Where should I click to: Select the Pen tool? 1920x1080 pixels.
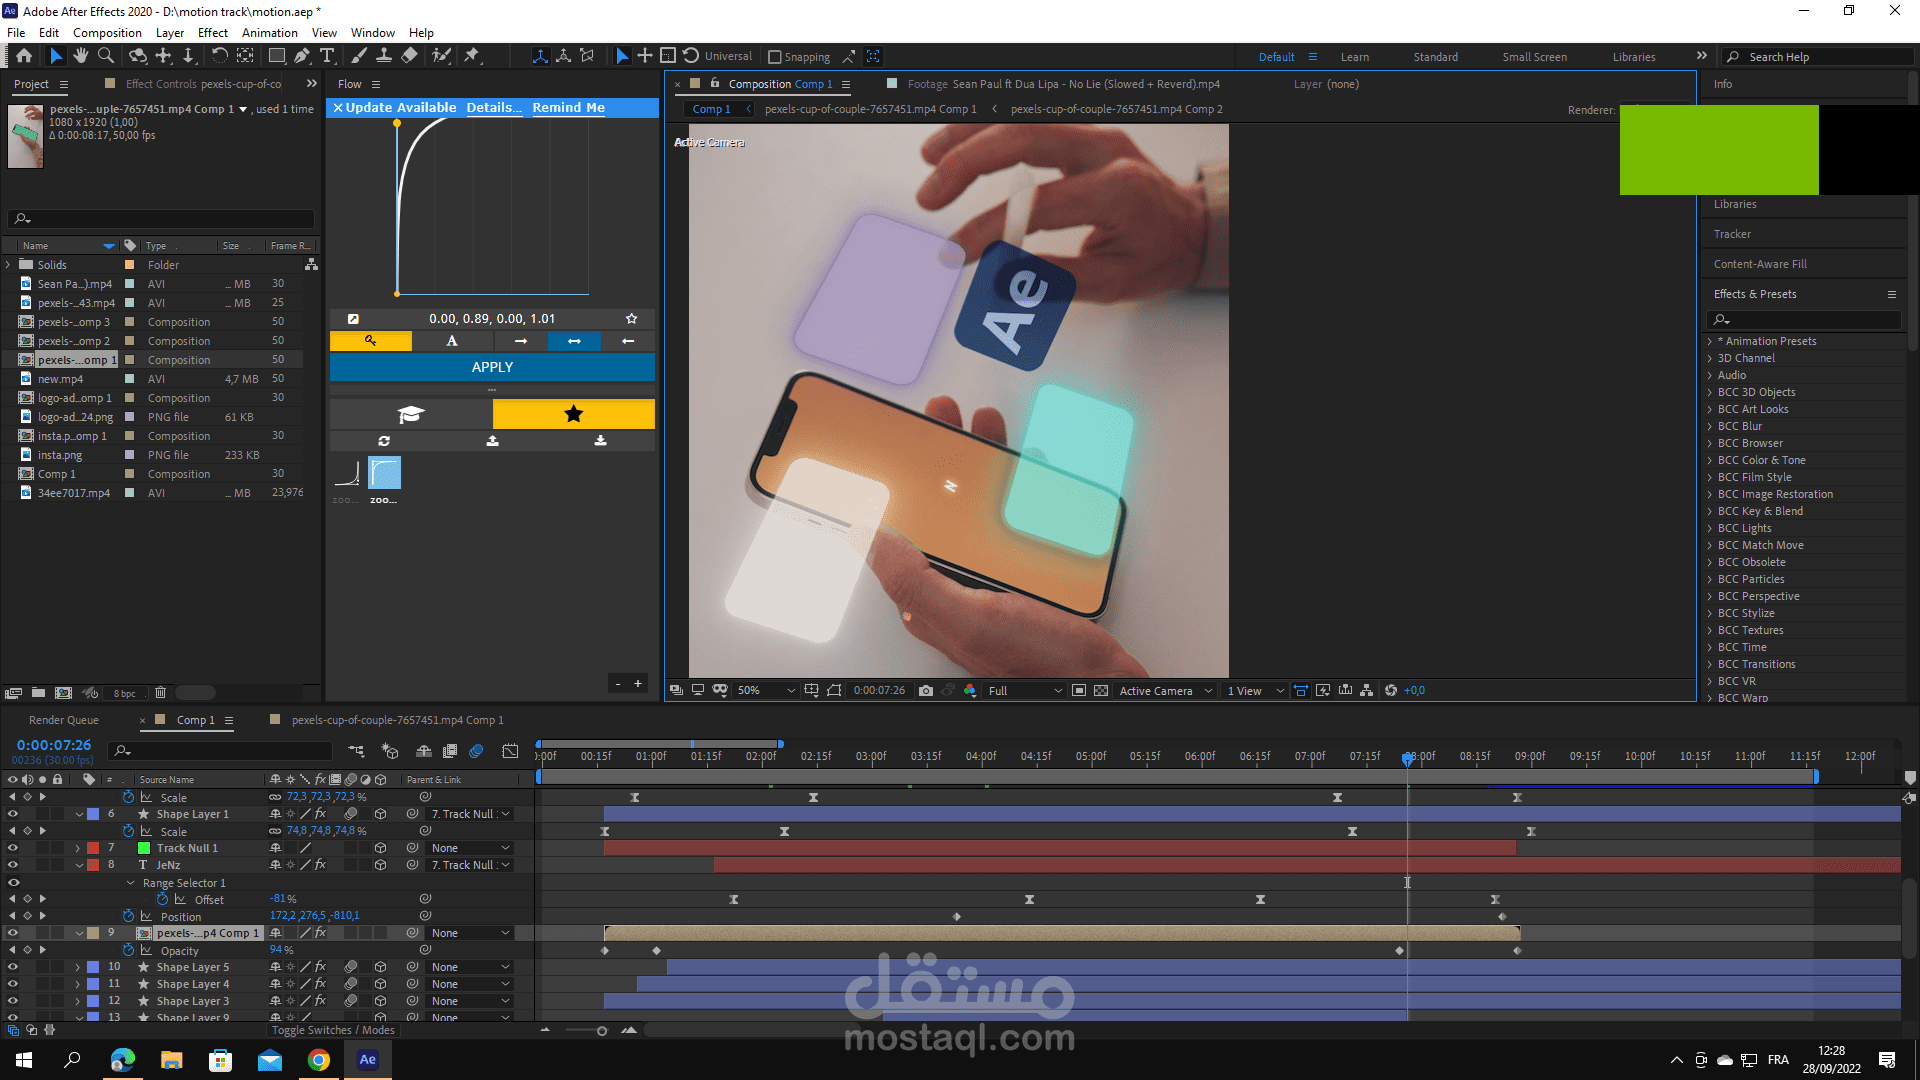[301, 56]
